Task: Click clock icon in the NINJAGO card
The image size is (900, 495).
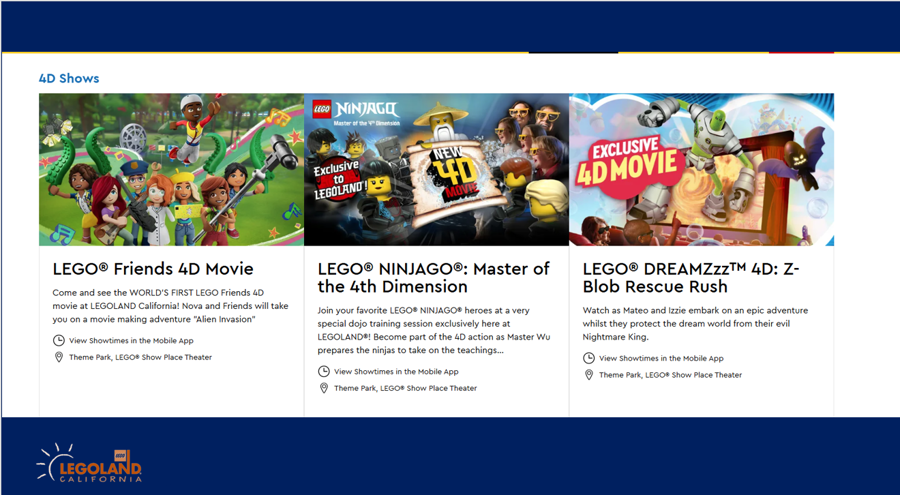Action: tap(324, 372)
